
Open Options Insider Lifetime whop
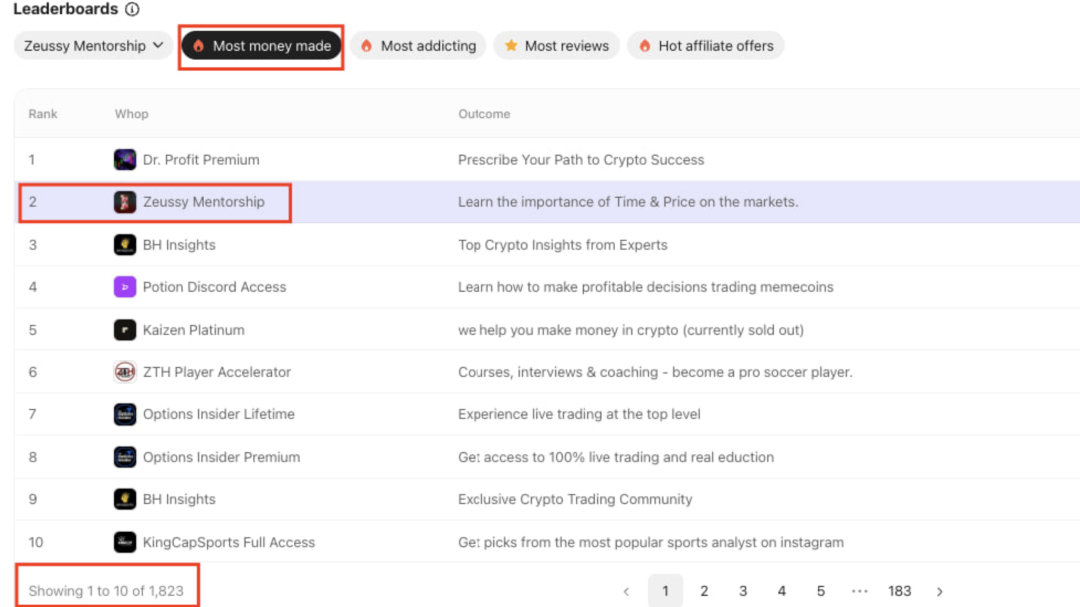click(x=219, y=414)
